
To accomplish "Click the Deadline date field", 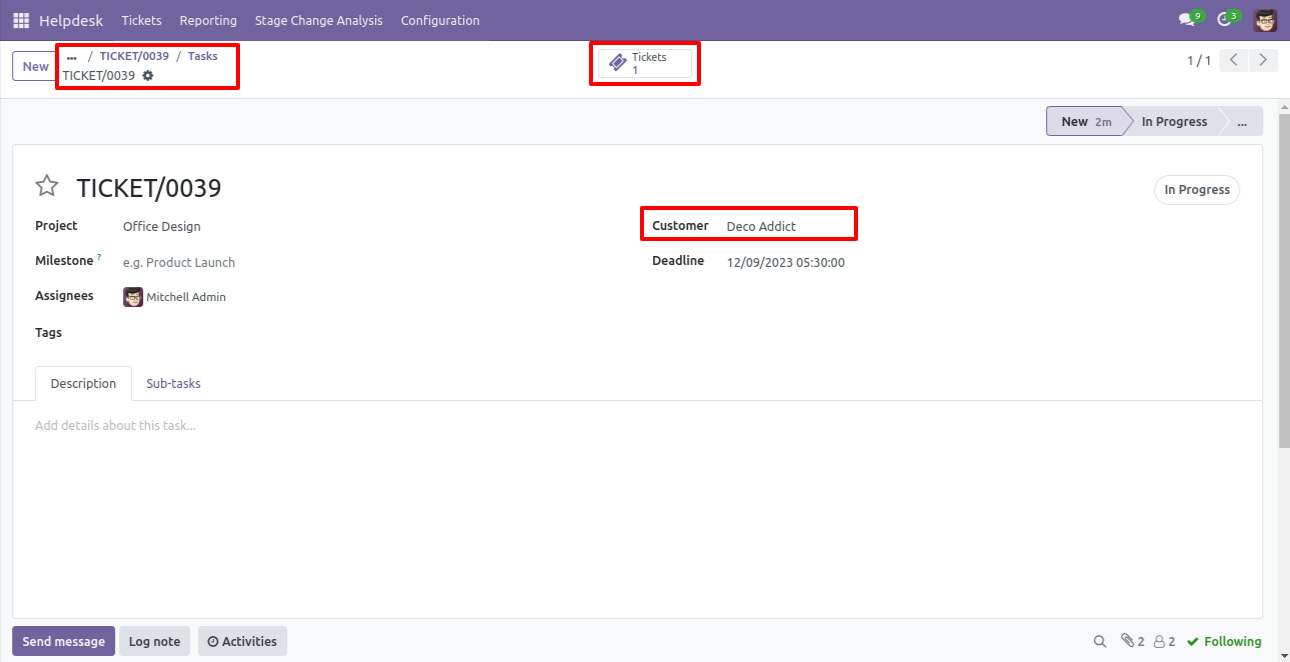I will [786, 263].
